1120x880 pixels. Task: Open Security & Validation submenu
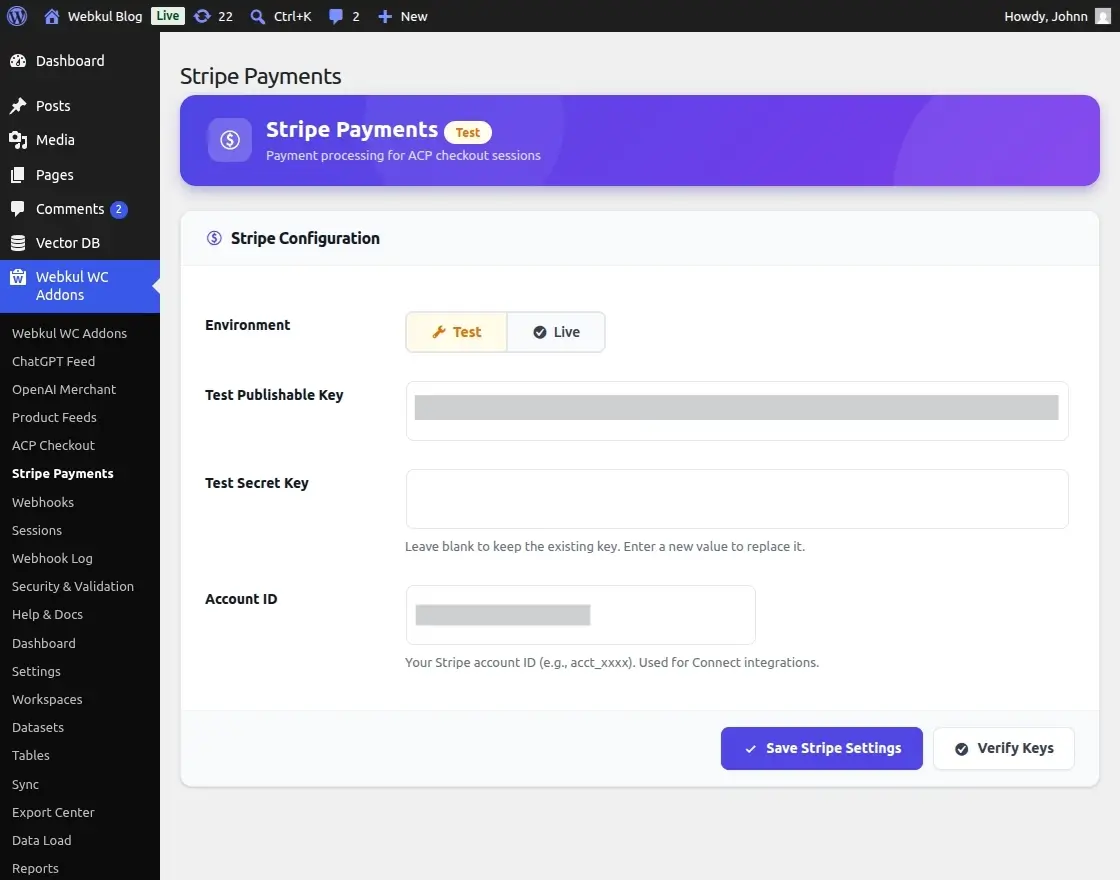tap(73, 586)
